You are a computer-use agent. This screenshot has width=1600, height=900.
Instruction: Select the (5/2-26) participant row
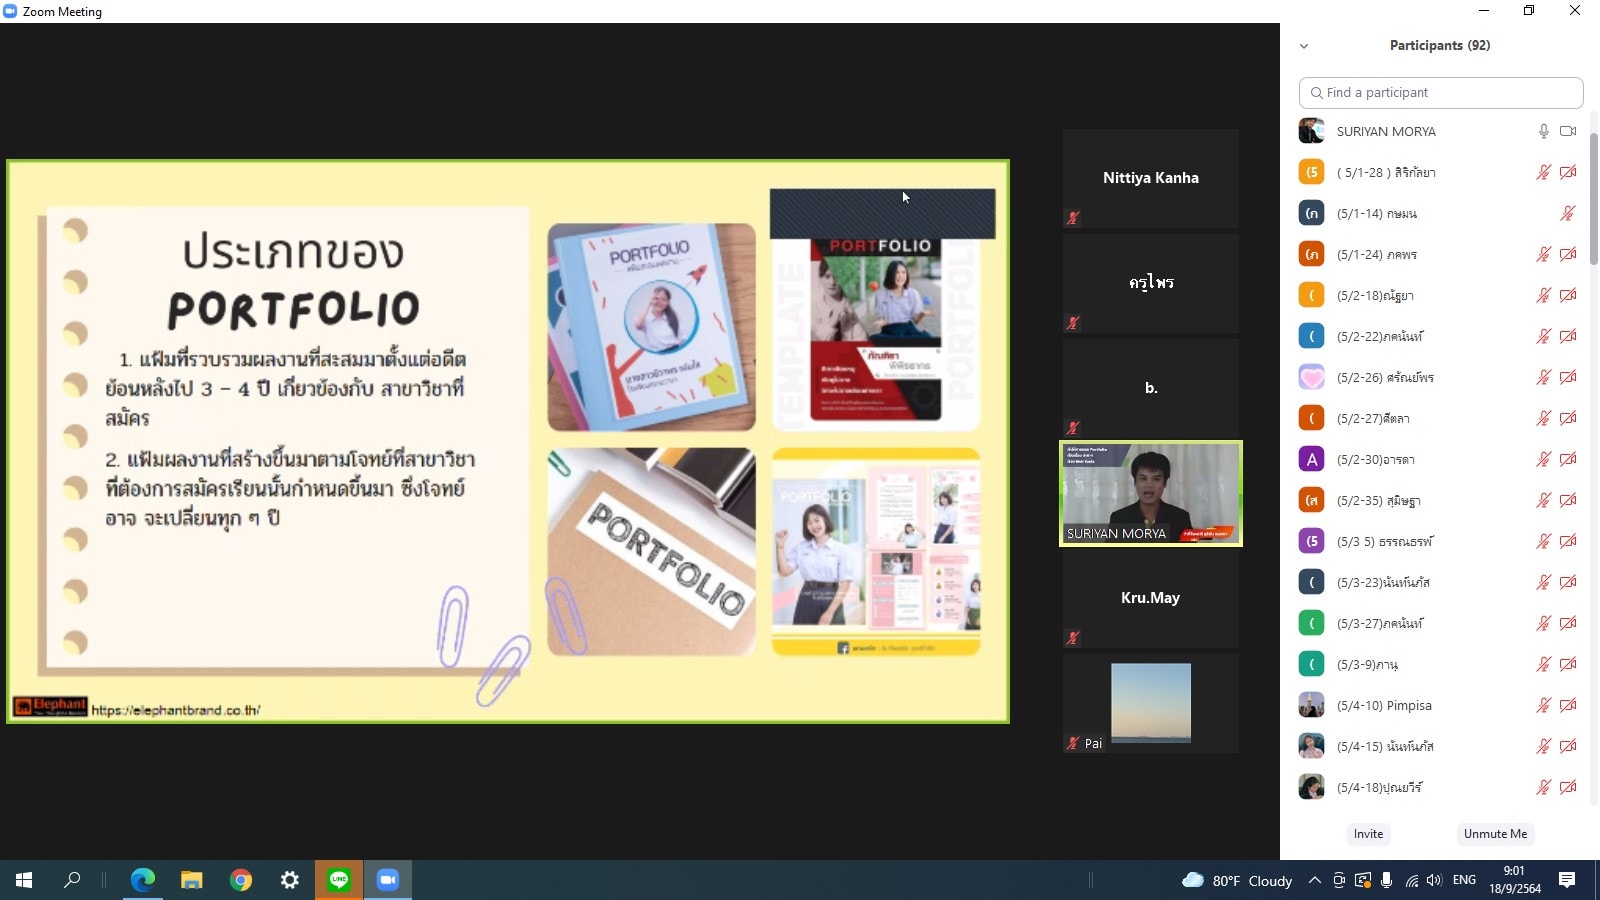[1437, 377]
